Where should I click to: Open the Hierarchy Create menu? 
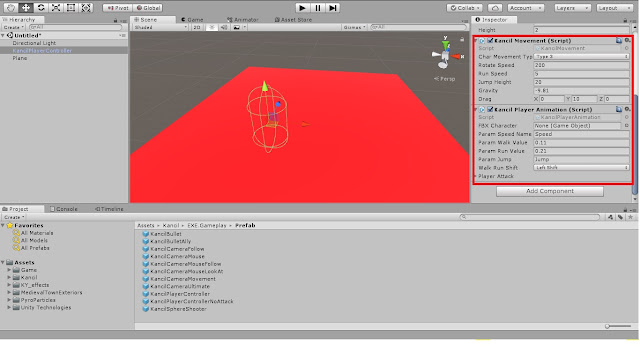pos(13,27)
